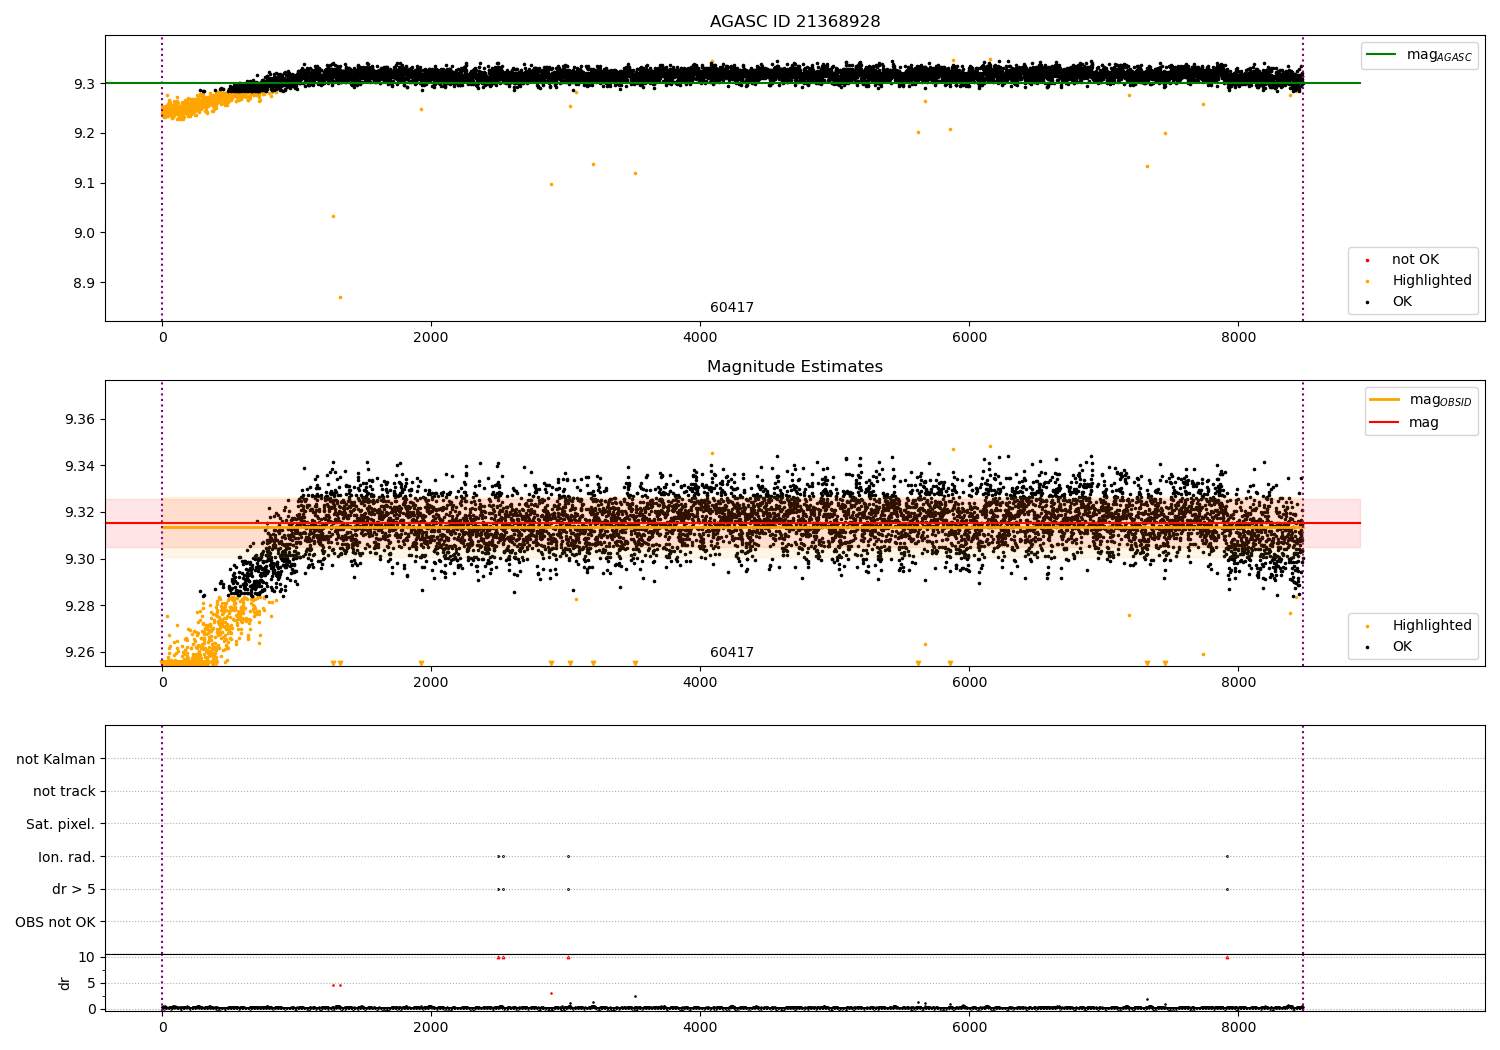Click the Magnitude Estimates plot title

tap(795, 367)
